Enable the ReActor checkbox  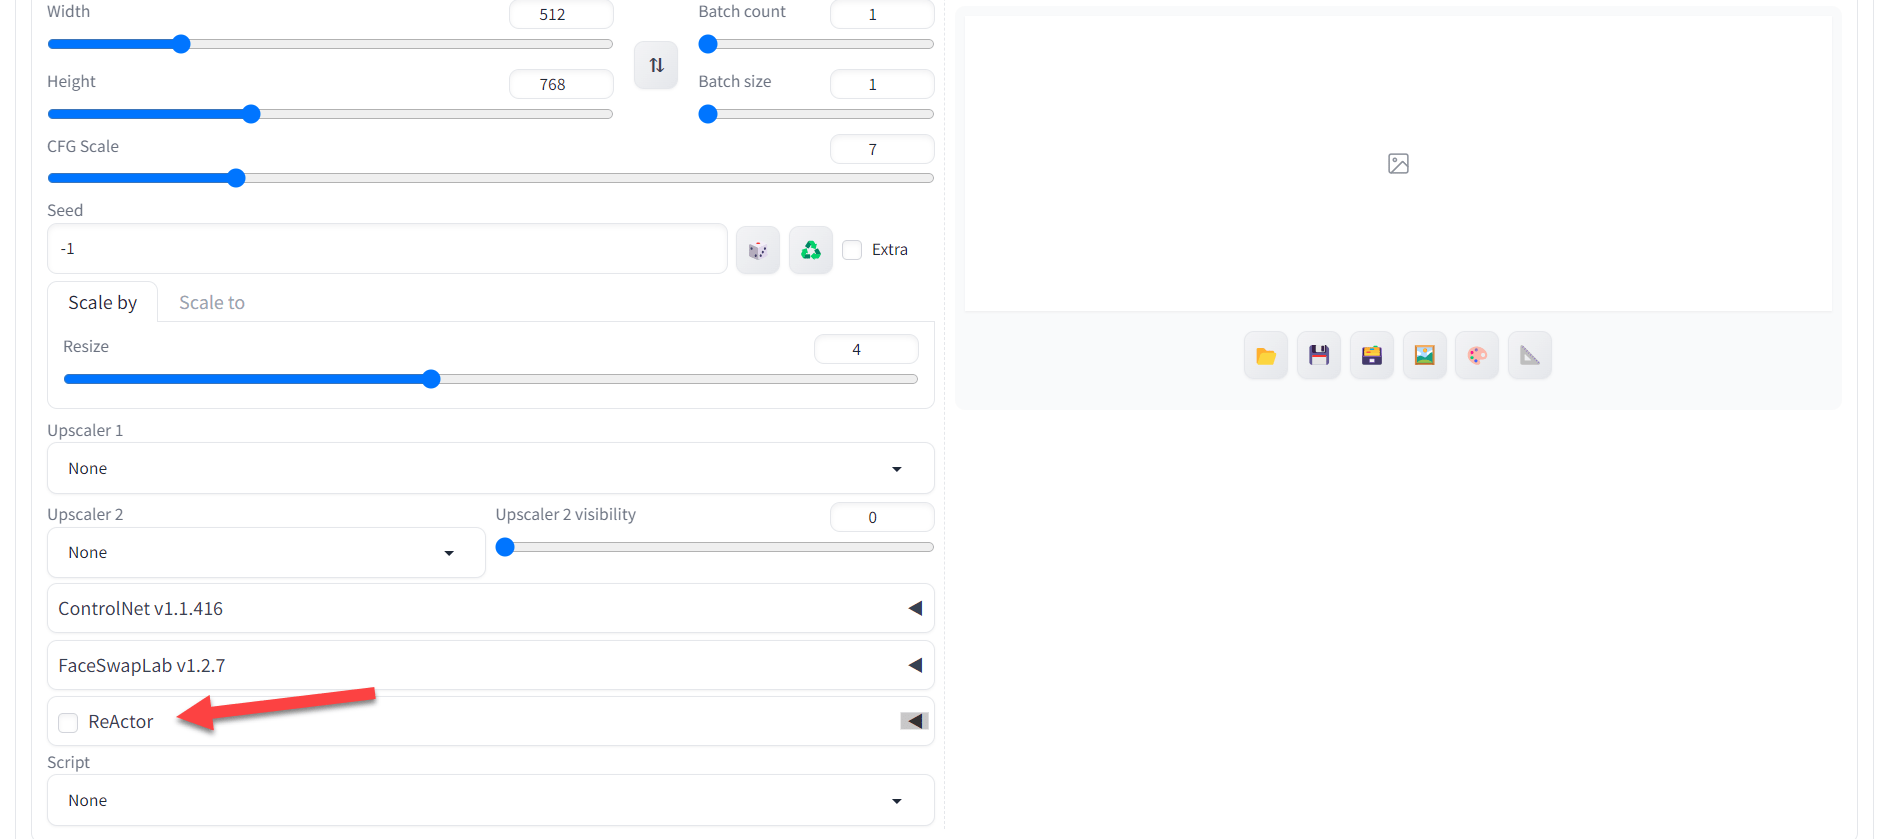click(68, 723)
